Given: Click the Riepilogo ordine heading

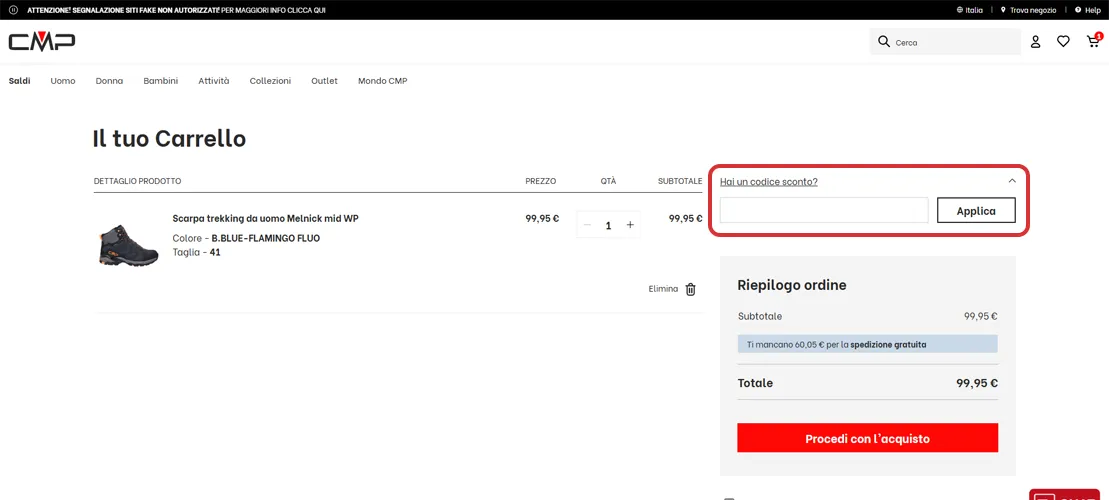Looking at the screenshot, I should coord(792,286).
